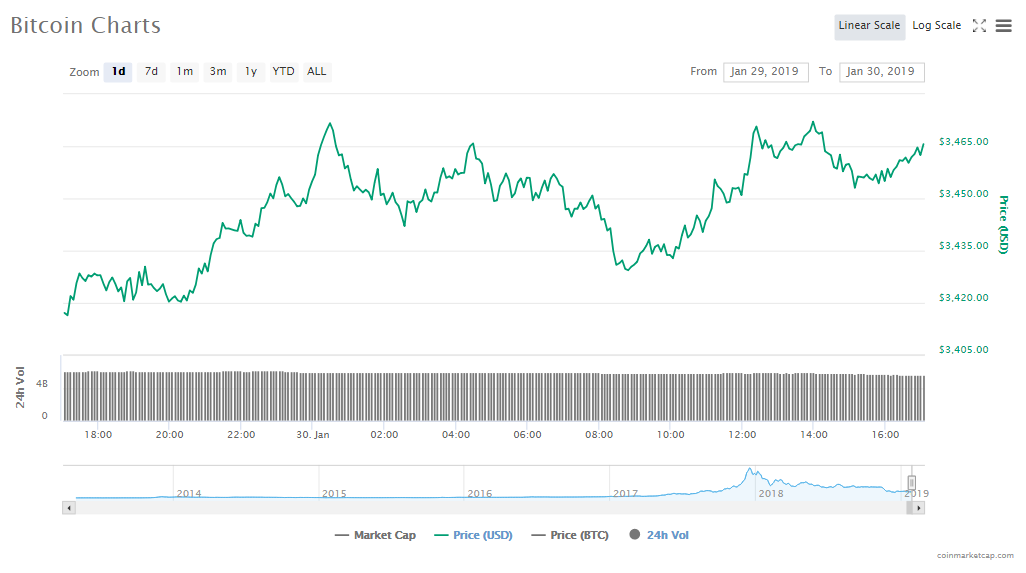Choose the YTD zoom option

[x=284, y=72]
